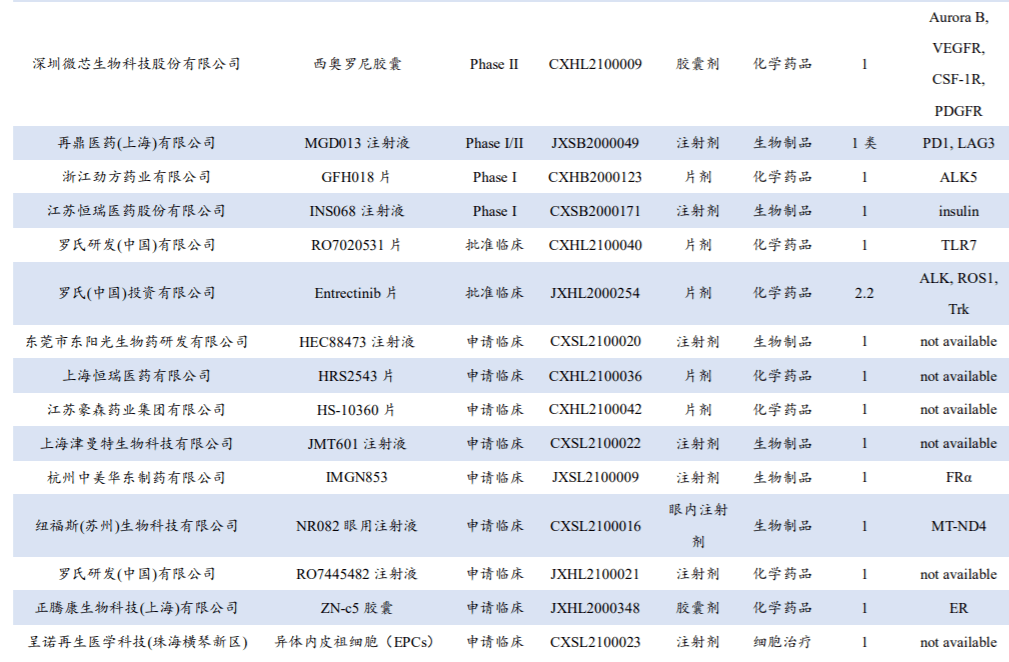Click application number CXHL2100042
This screenshot has width=1009, height=662.
coord(595,410)
